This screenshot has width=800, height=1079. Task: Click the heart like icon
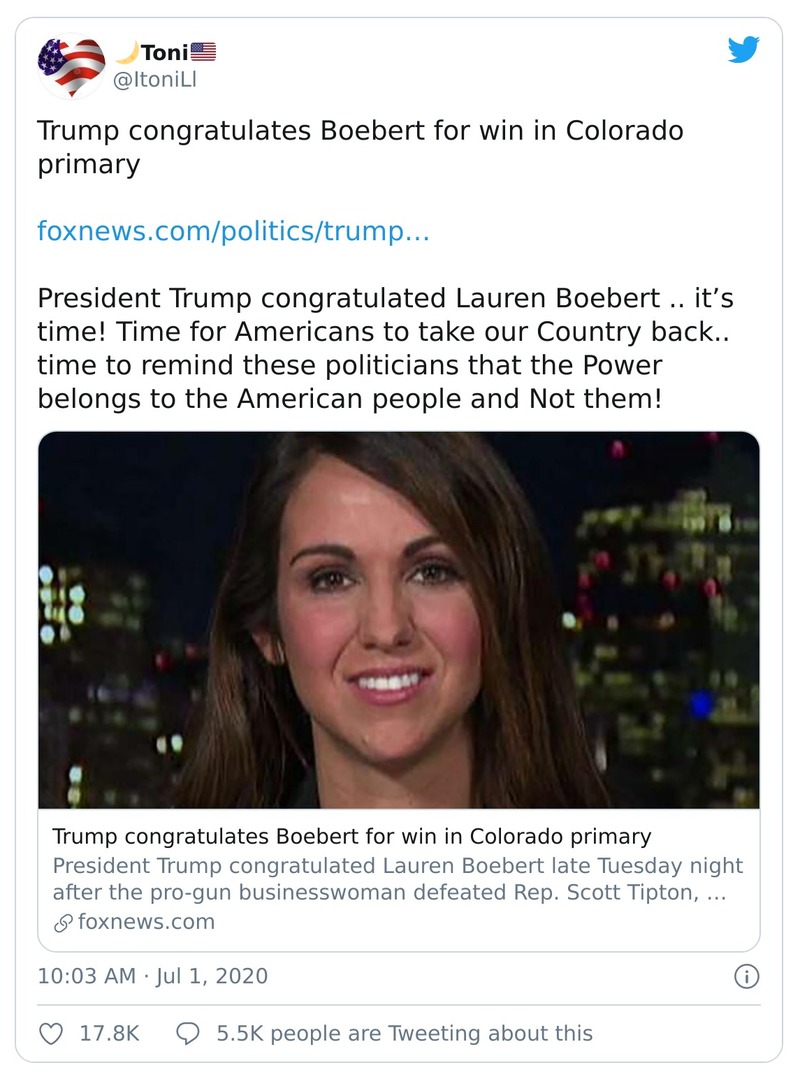pos(51,1033)
